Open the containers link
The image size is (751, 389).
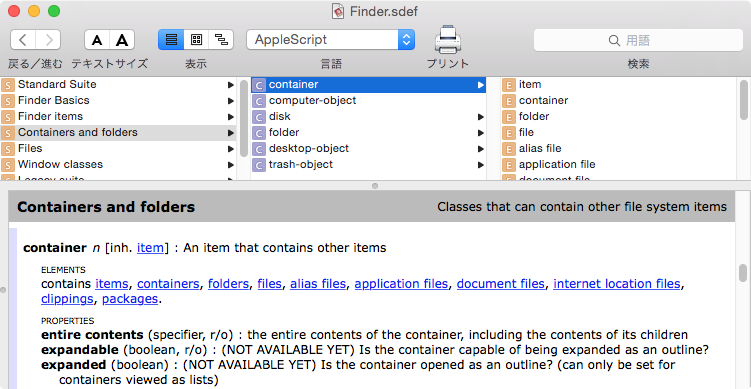[x=168, y=284]
